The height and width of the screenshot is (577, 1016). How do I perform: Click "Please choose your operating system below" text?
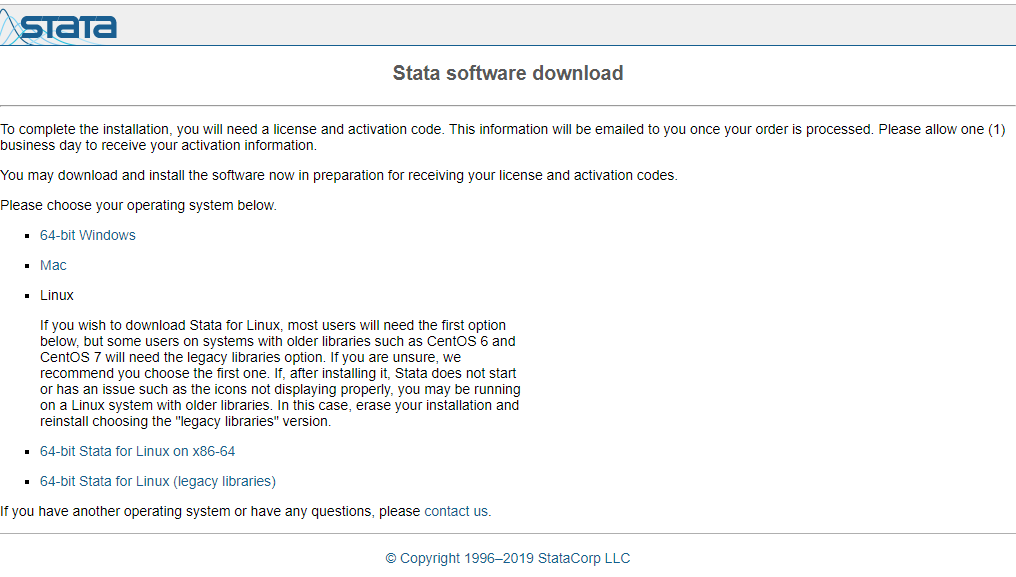pos(138,205)
